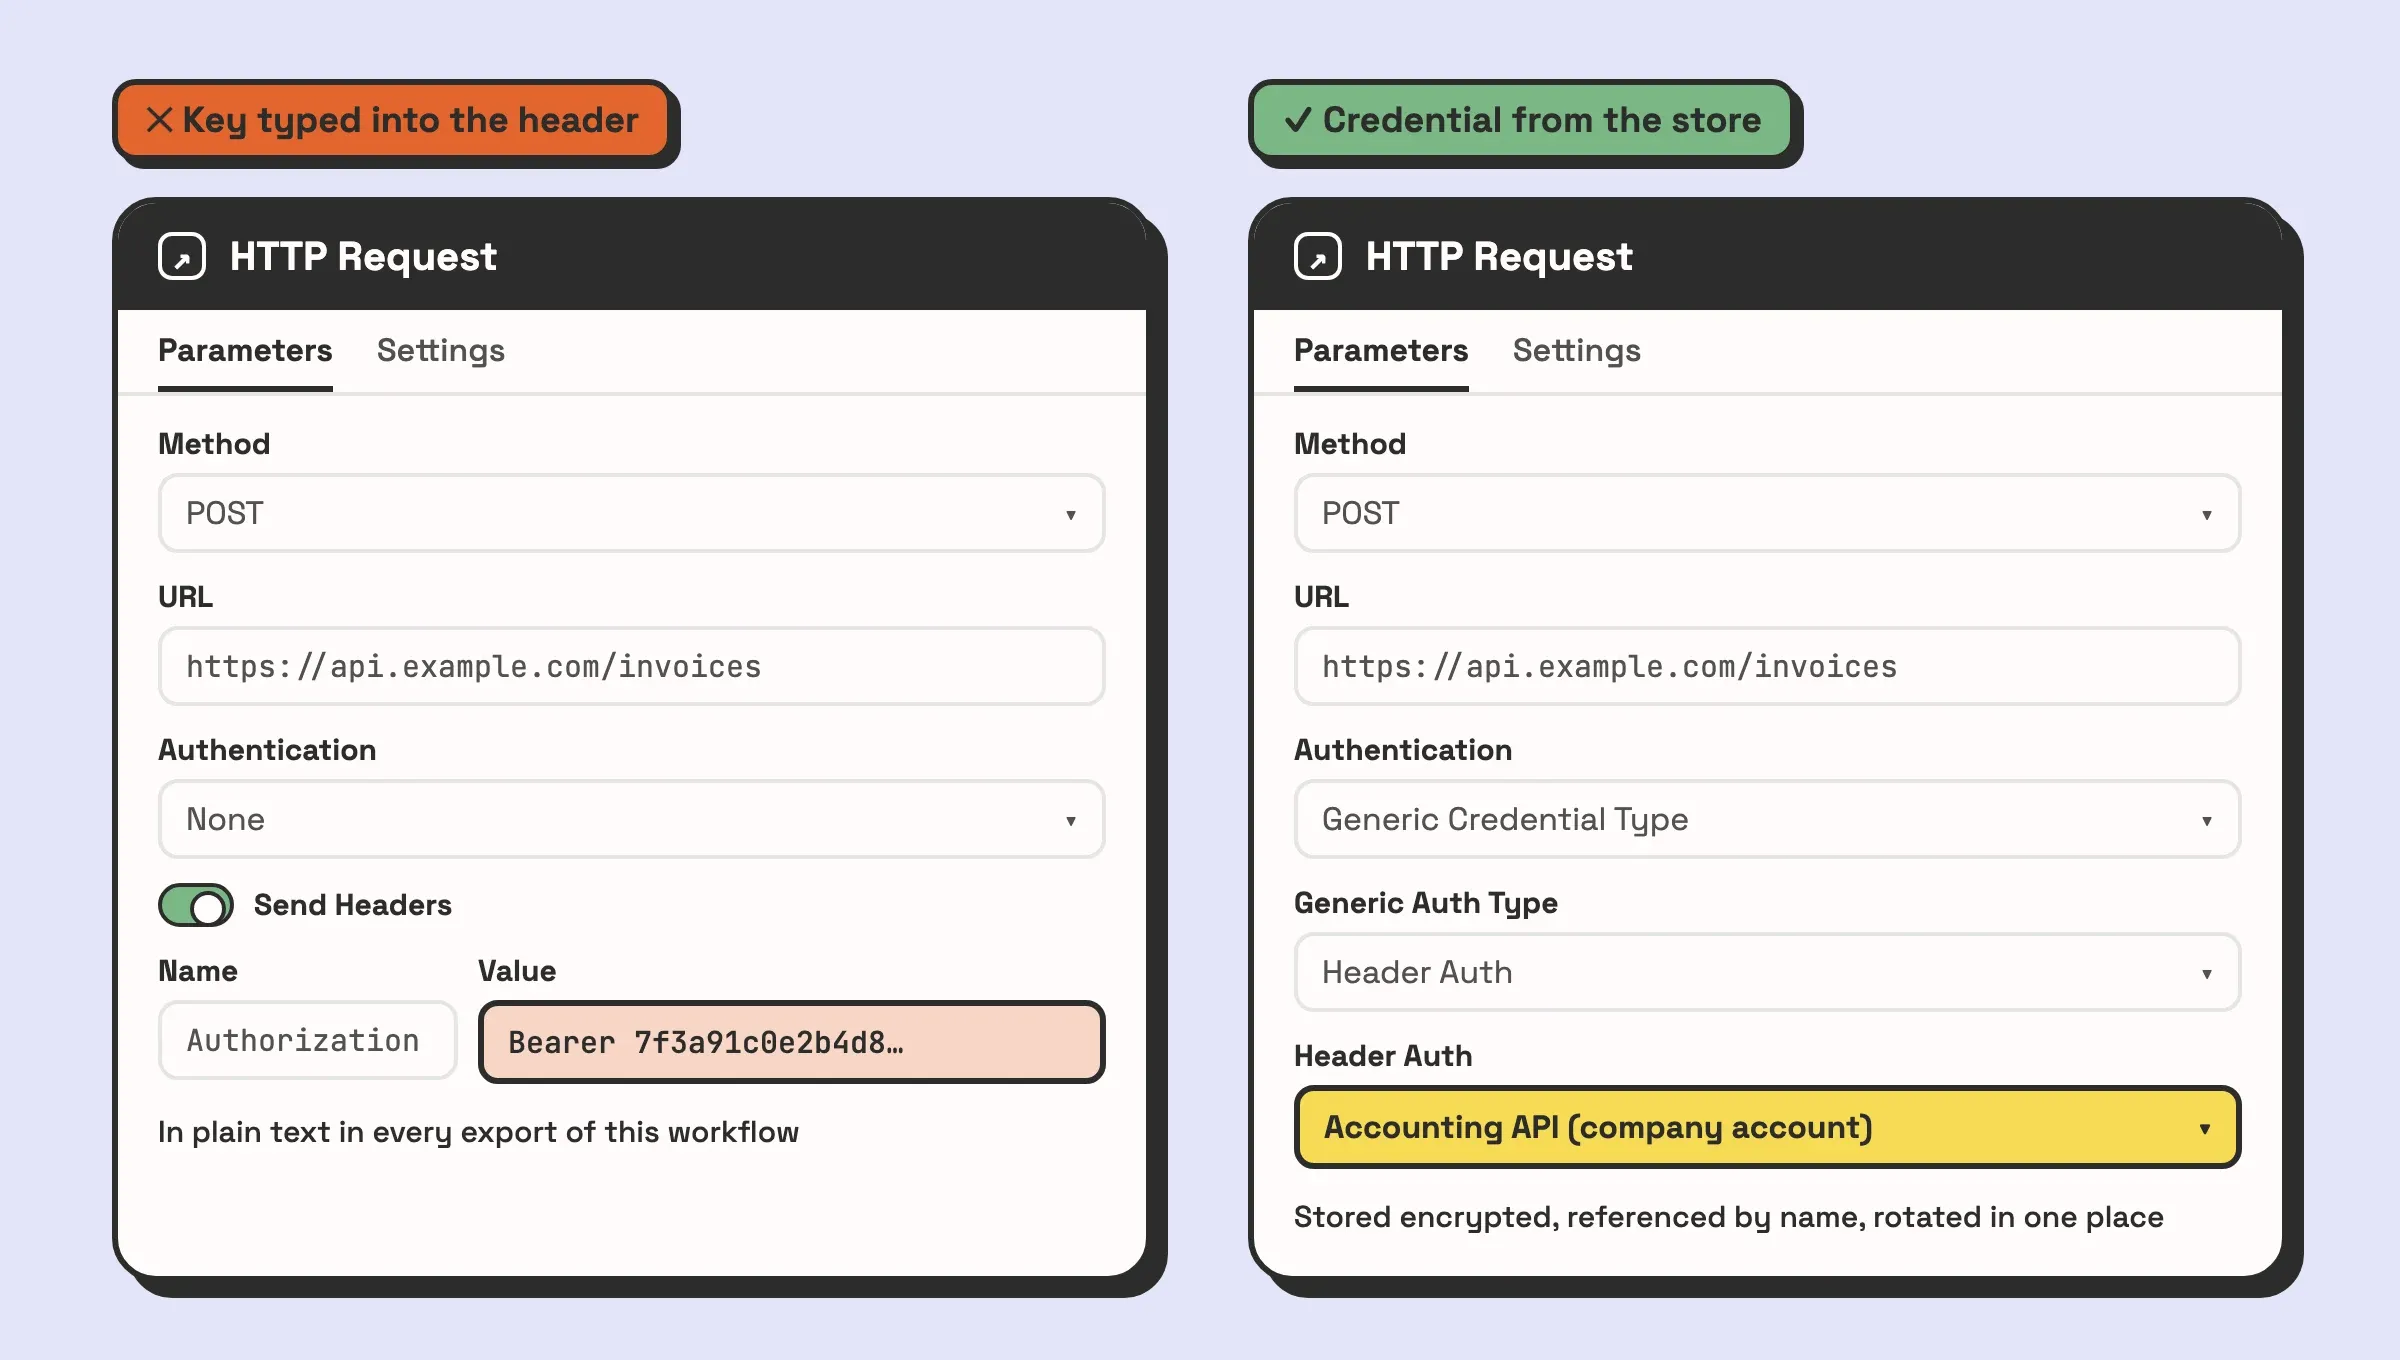Switch to Settings tab in right panel
The height and width of the screenshot is (1360, 2400).
1577,351
